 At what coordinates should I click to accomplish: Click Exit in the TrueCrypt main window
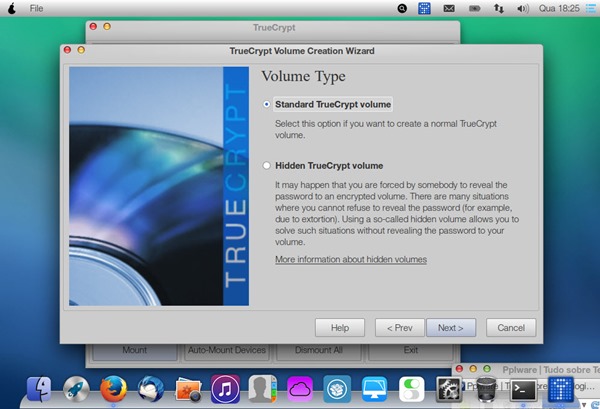411,352
